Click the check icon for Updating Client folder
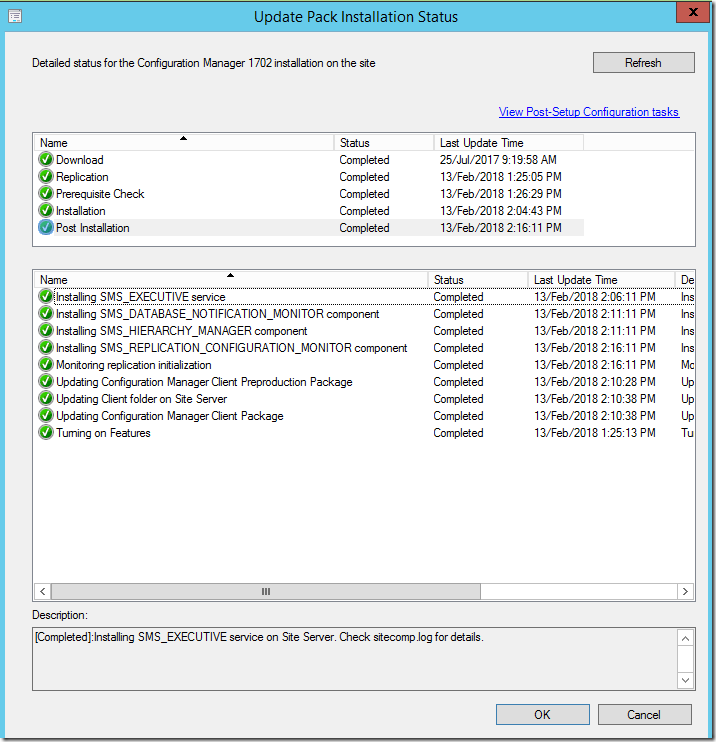 (x=45, y=399)
